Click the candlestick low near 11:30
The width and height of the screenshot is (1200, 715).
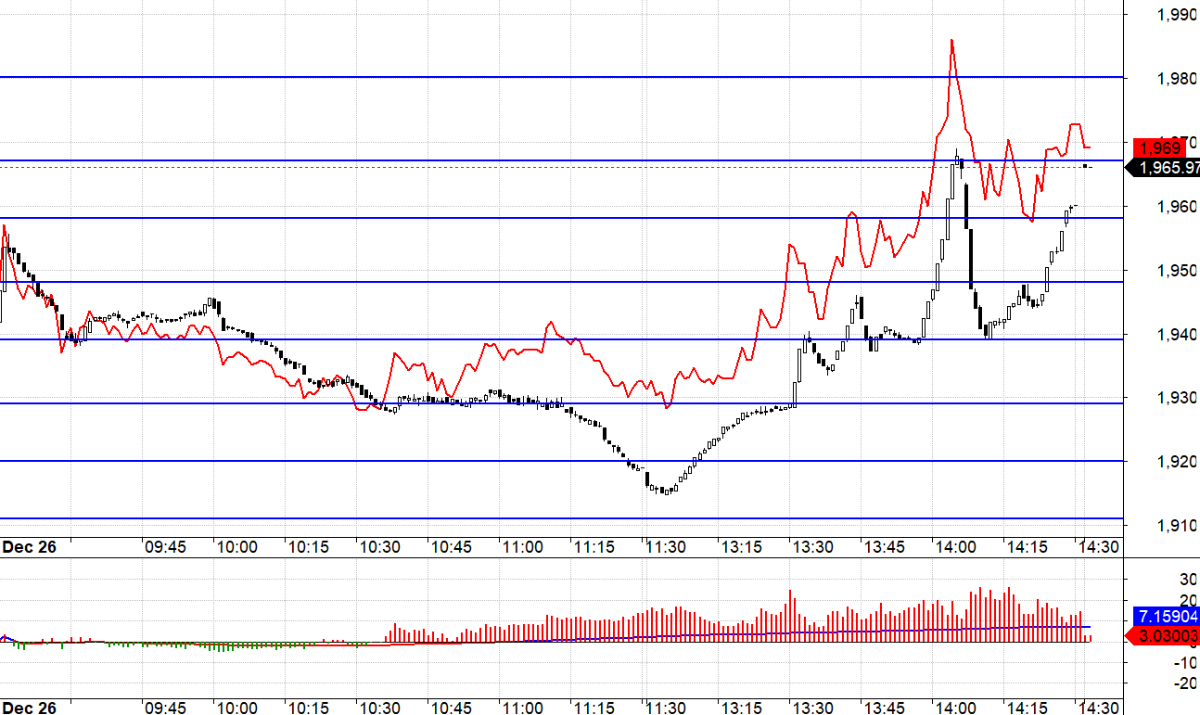[664, 491]
